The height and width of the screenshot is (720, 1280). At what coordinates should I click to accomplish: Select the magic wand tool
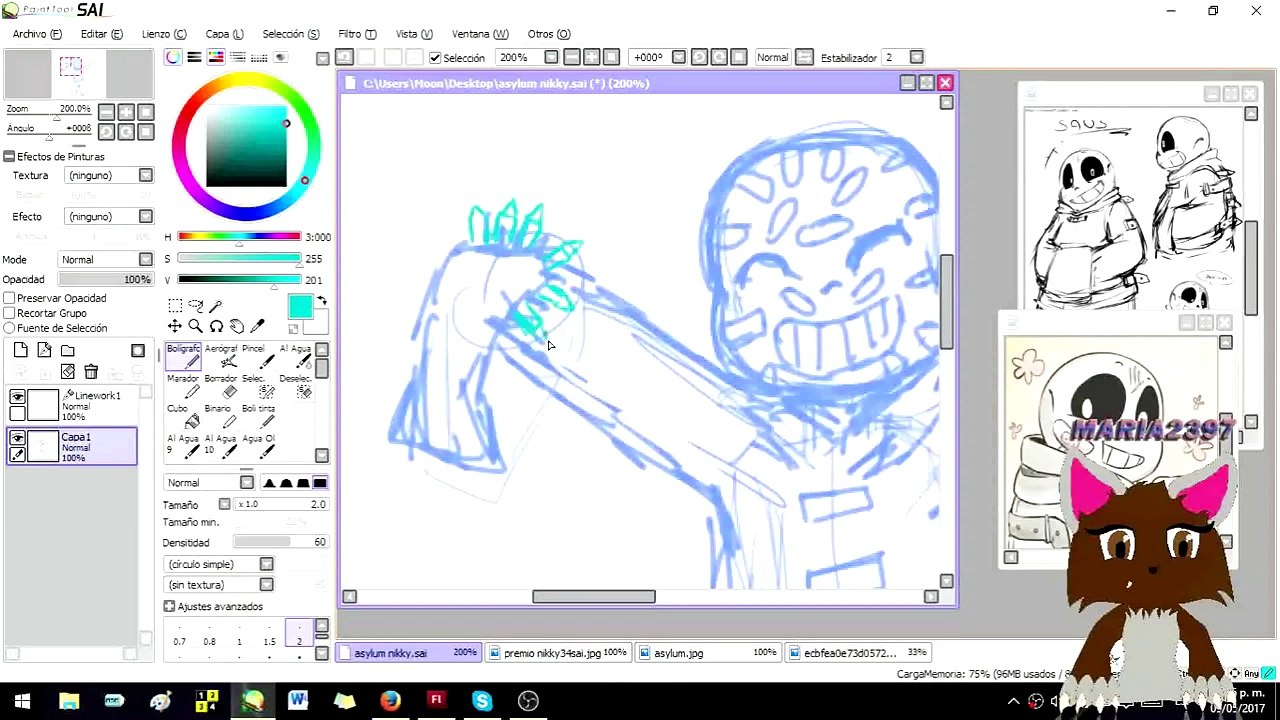216,306
